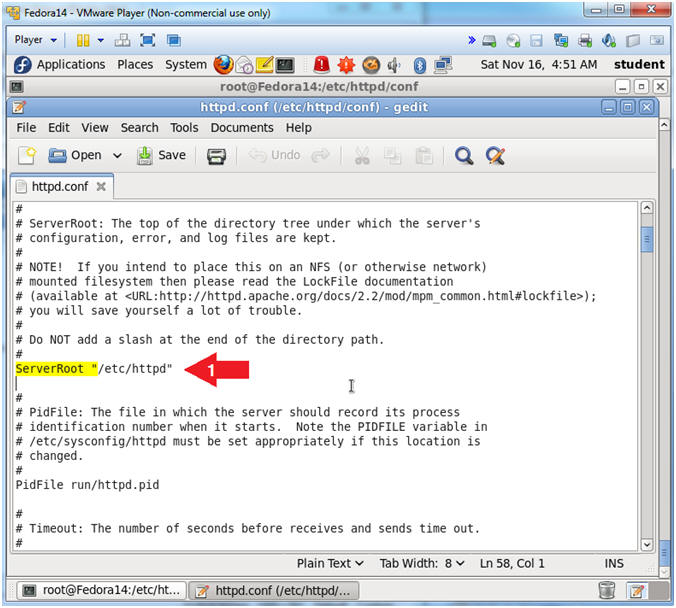Click the Ln 58, Col 1 status text

click(x=512, y=564)
